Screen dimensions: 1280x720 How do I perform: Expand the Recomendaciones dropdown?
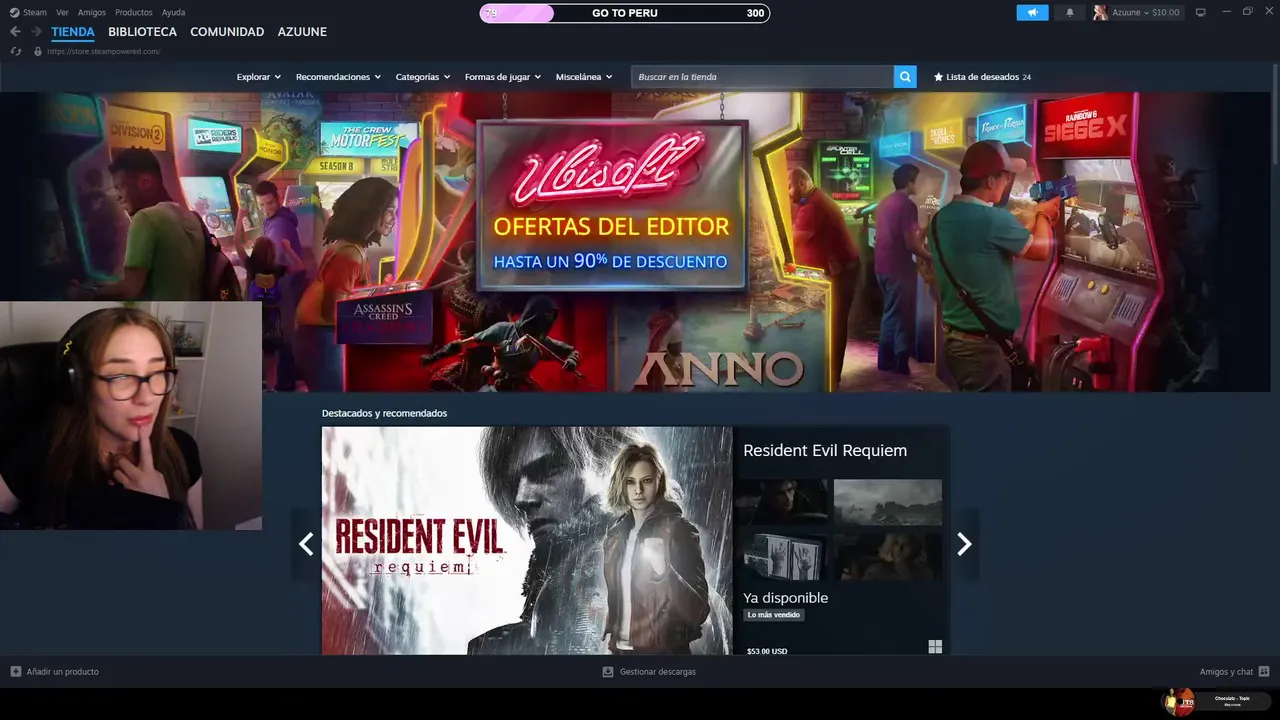point(339,77)
